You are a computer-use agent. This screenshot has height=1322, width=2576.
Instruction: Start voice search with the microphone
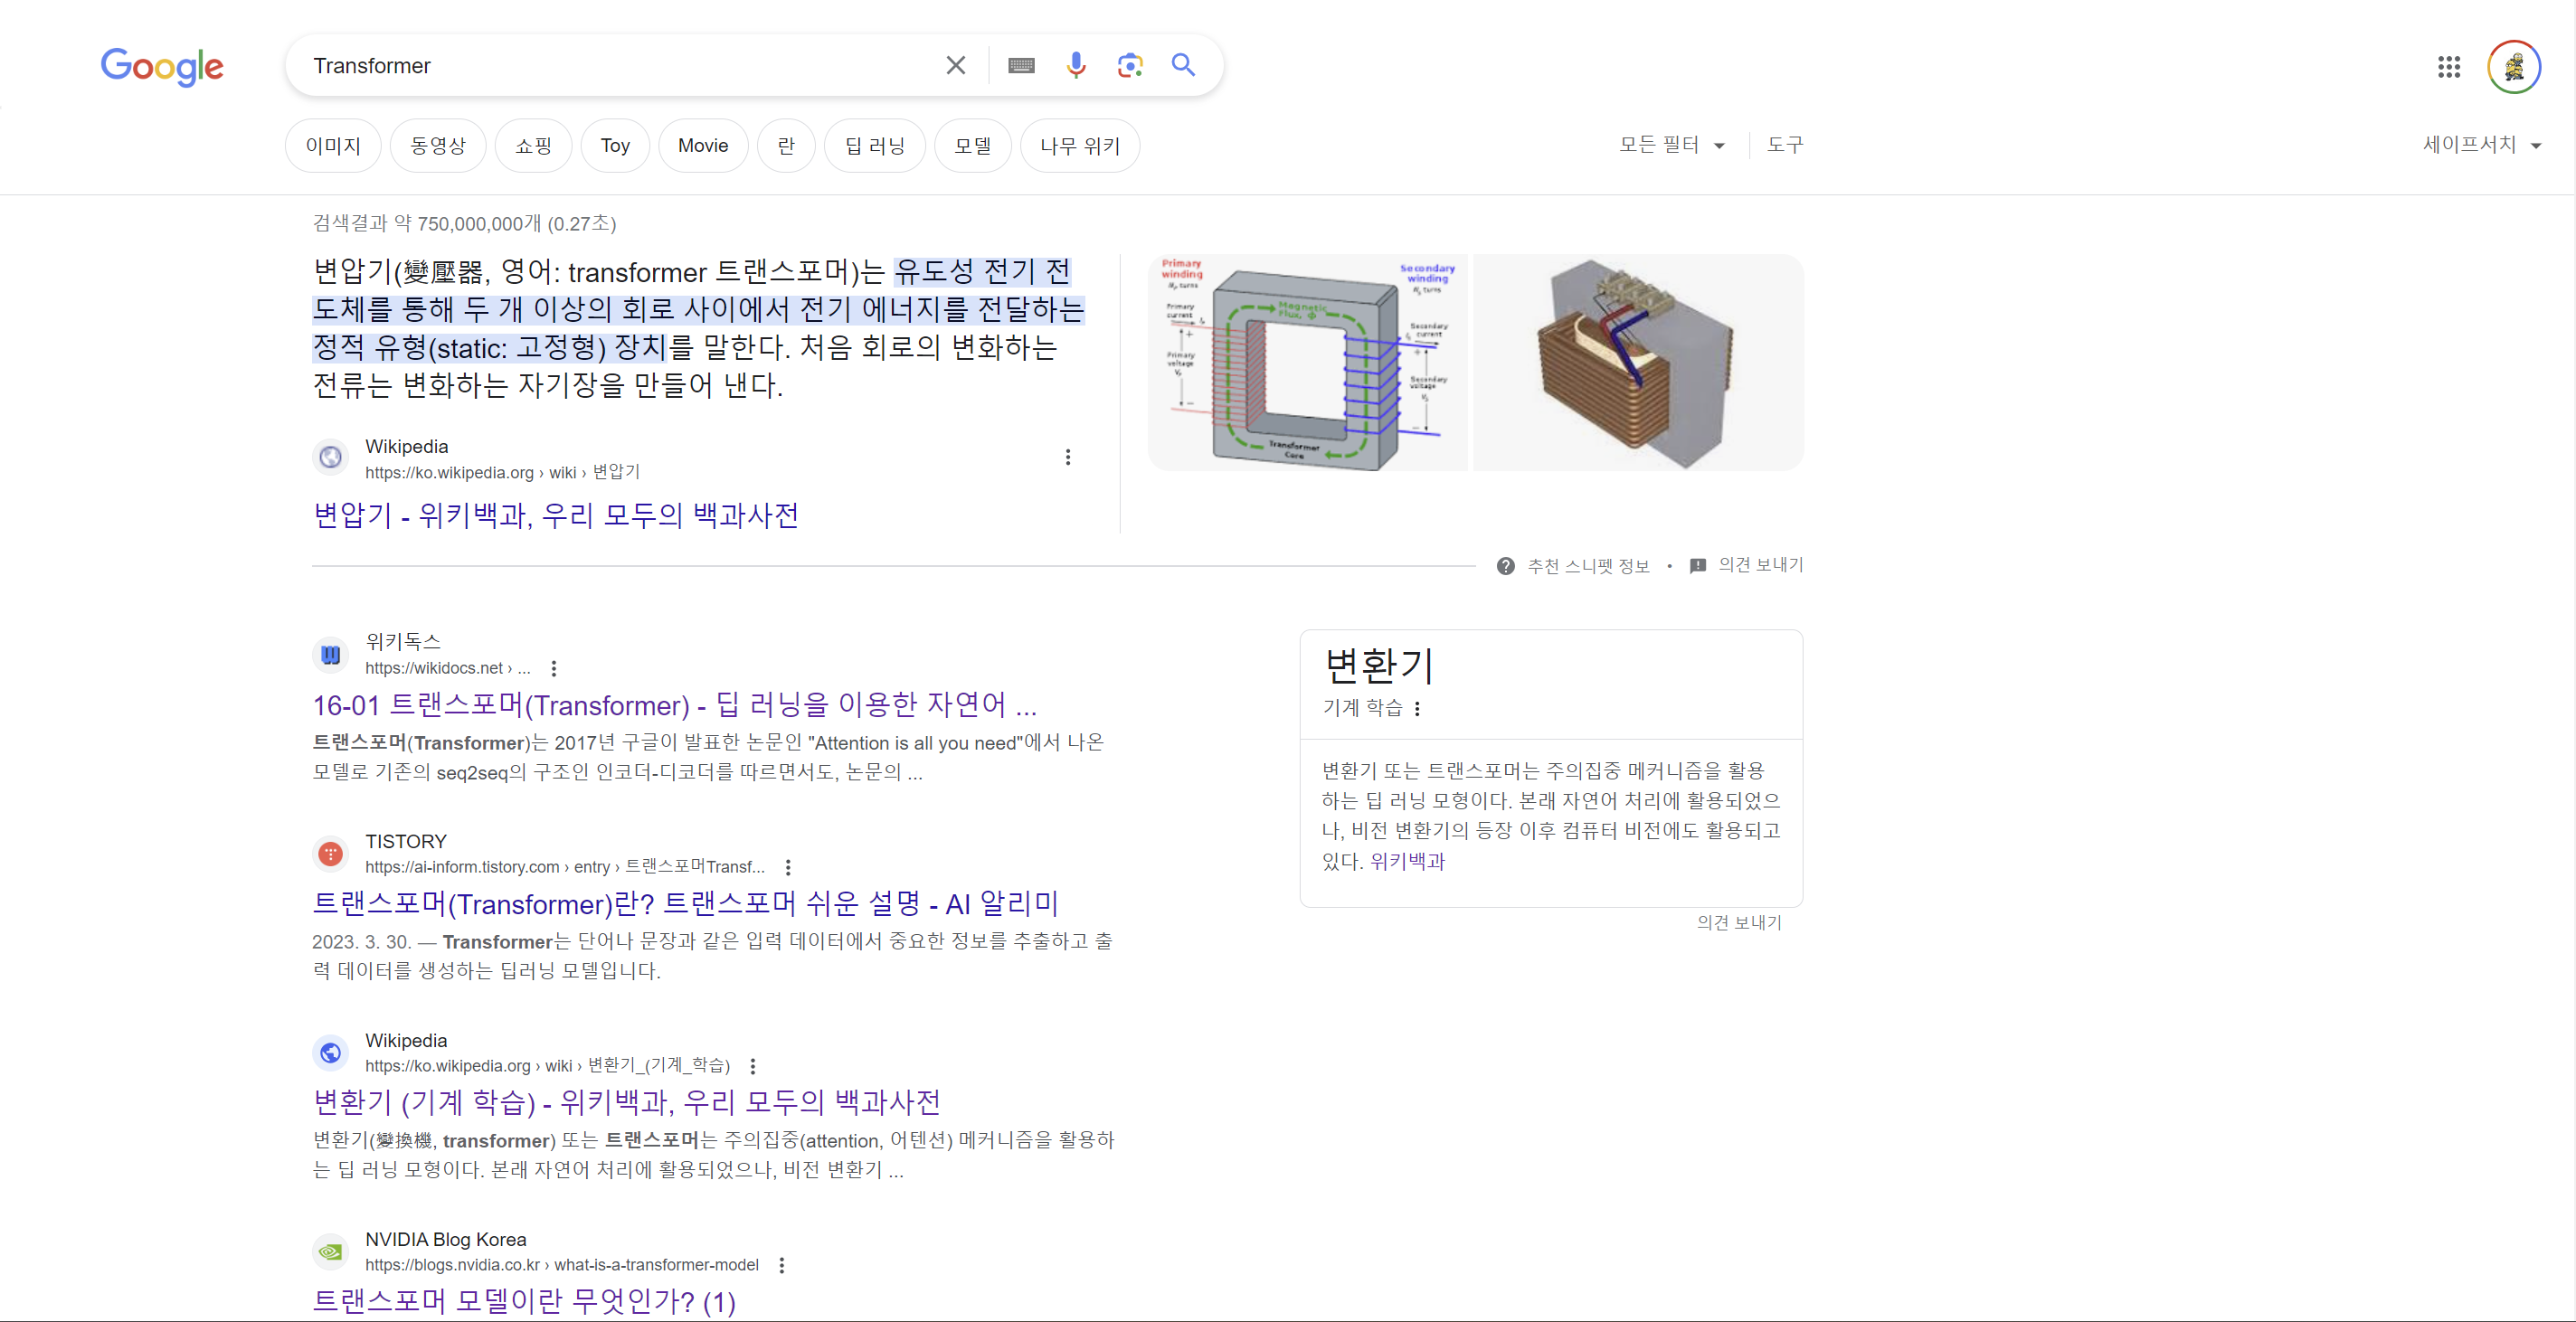[x=1075, y=66]
